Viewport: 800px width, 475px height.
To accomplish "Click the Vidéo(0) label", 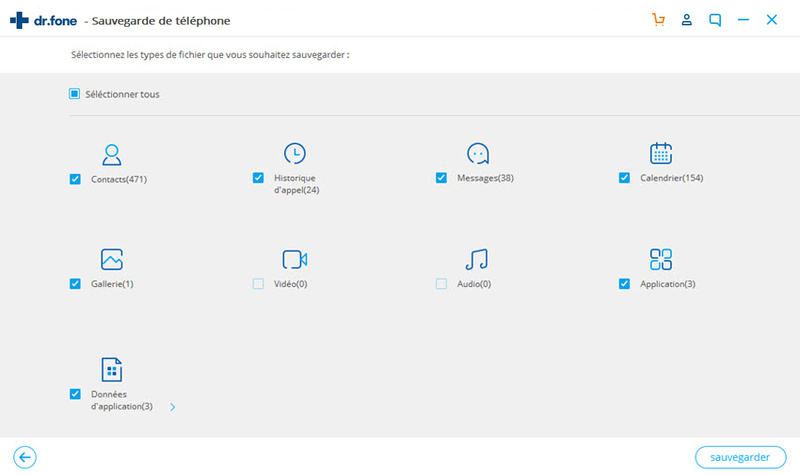I will tap(290, 284).
